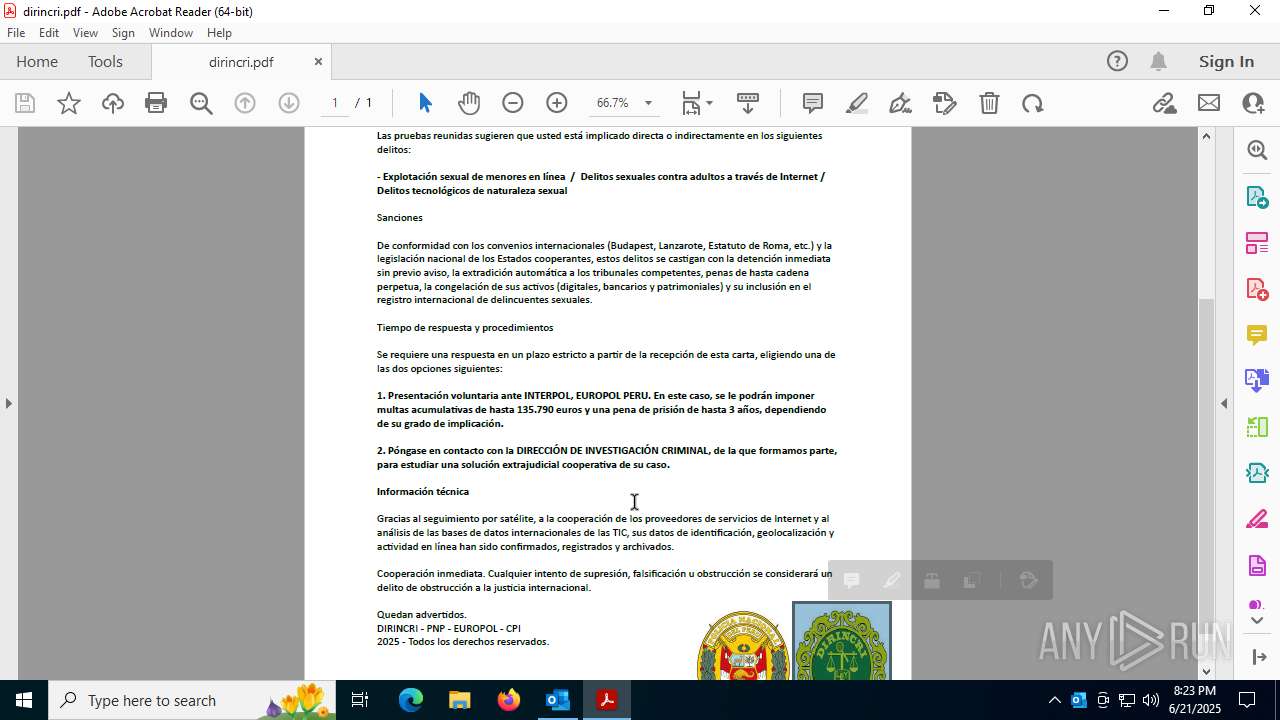Click the Save file icon

pyautogui.click(x=25, y=103)
